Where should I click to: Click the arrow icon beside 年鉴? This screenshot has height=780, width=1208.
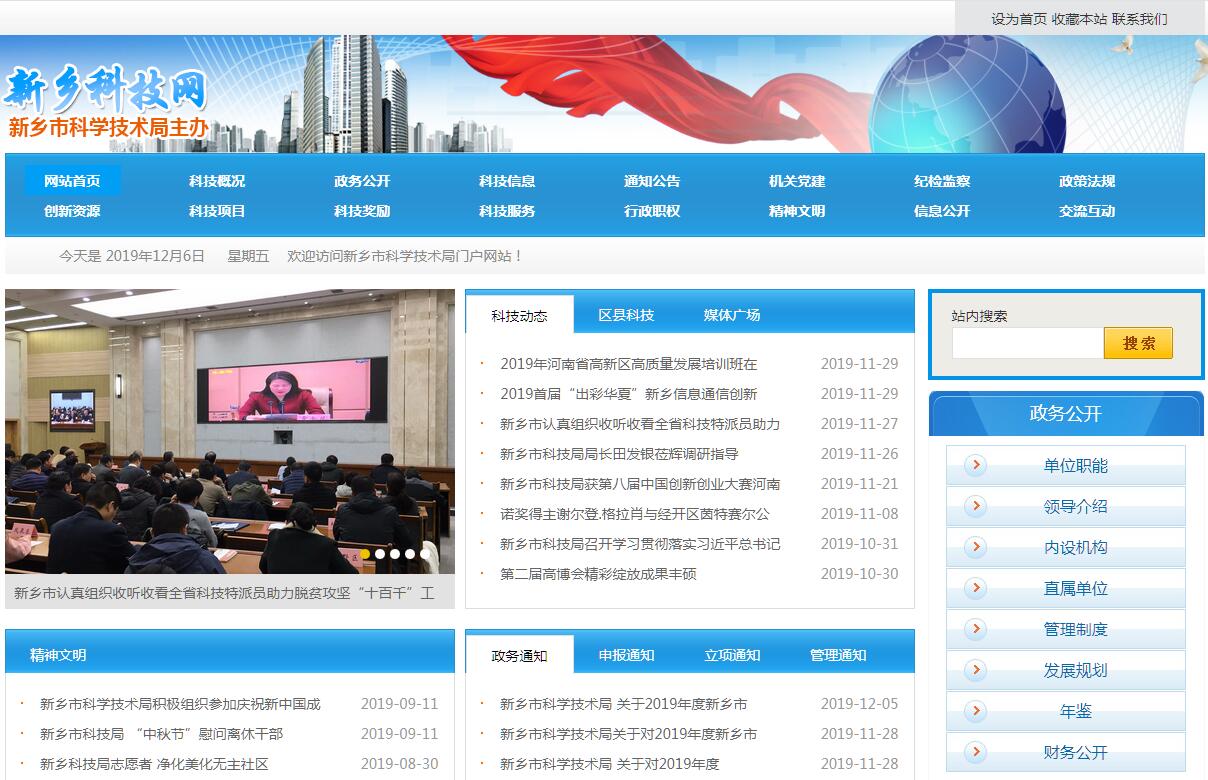click(x=976, y=711)
